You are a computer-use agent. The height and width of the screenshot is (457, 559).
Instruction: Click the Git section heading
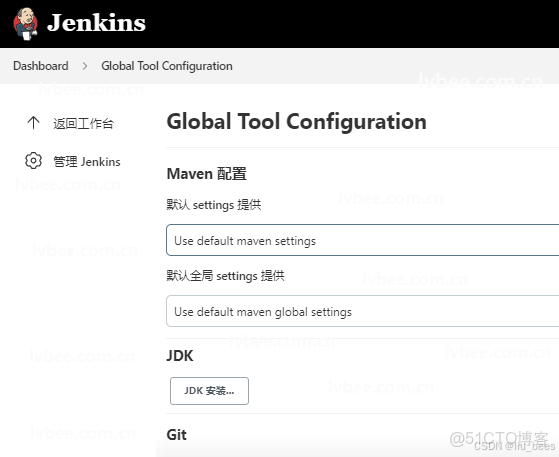(176, 435)
